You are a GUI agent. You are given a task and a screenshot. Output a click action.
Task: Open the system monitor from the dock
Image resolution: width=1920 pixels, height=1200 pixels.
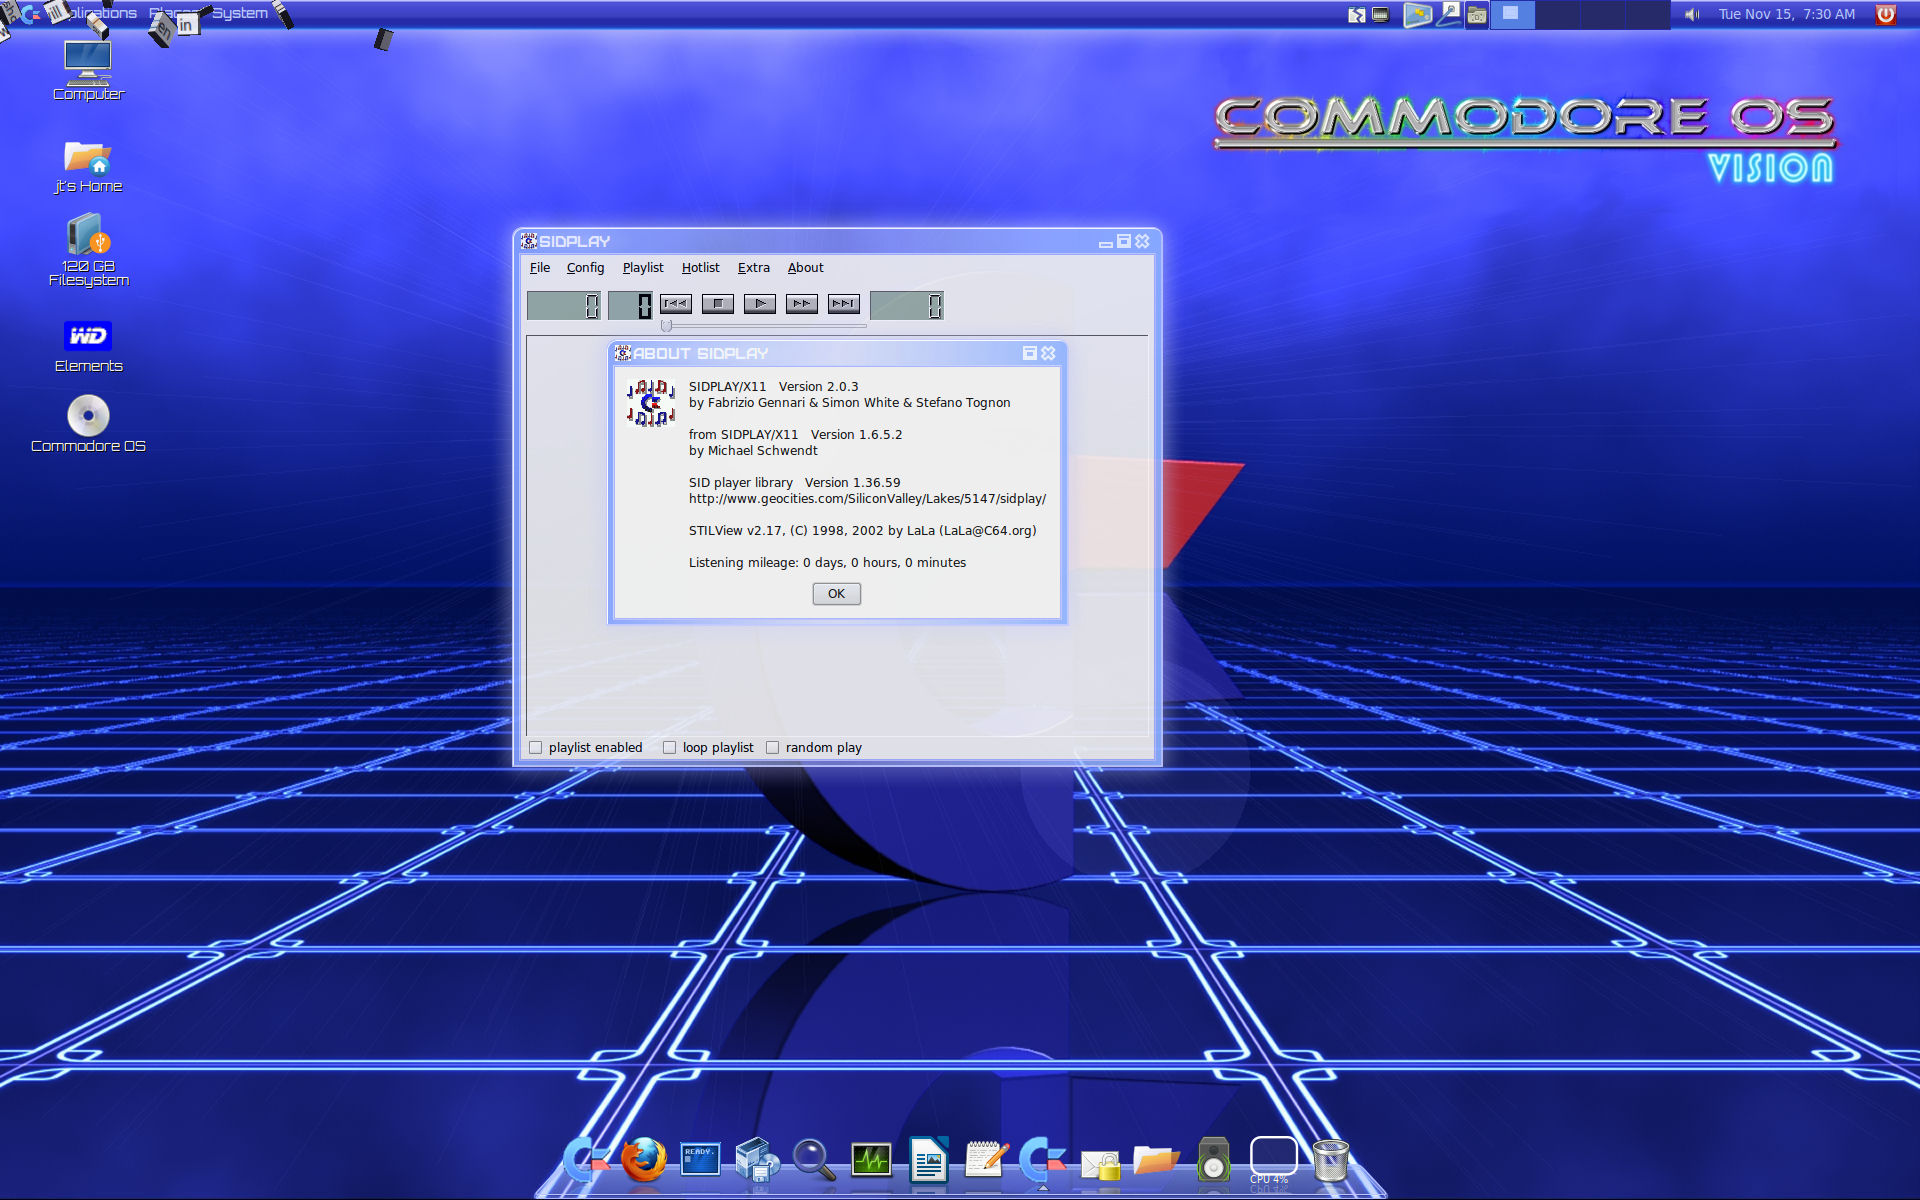pos(871,1160)
